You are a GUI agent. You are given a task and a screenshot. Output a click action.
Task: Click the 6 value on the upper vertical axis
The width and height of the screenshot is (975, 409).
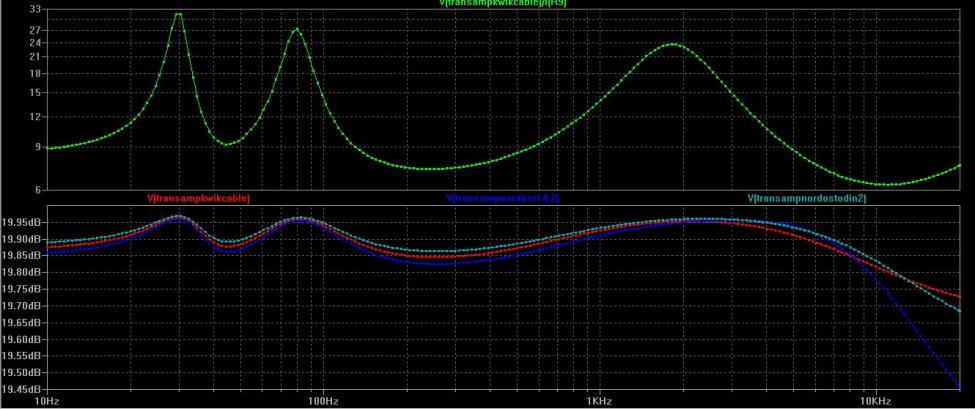(37, 190)
